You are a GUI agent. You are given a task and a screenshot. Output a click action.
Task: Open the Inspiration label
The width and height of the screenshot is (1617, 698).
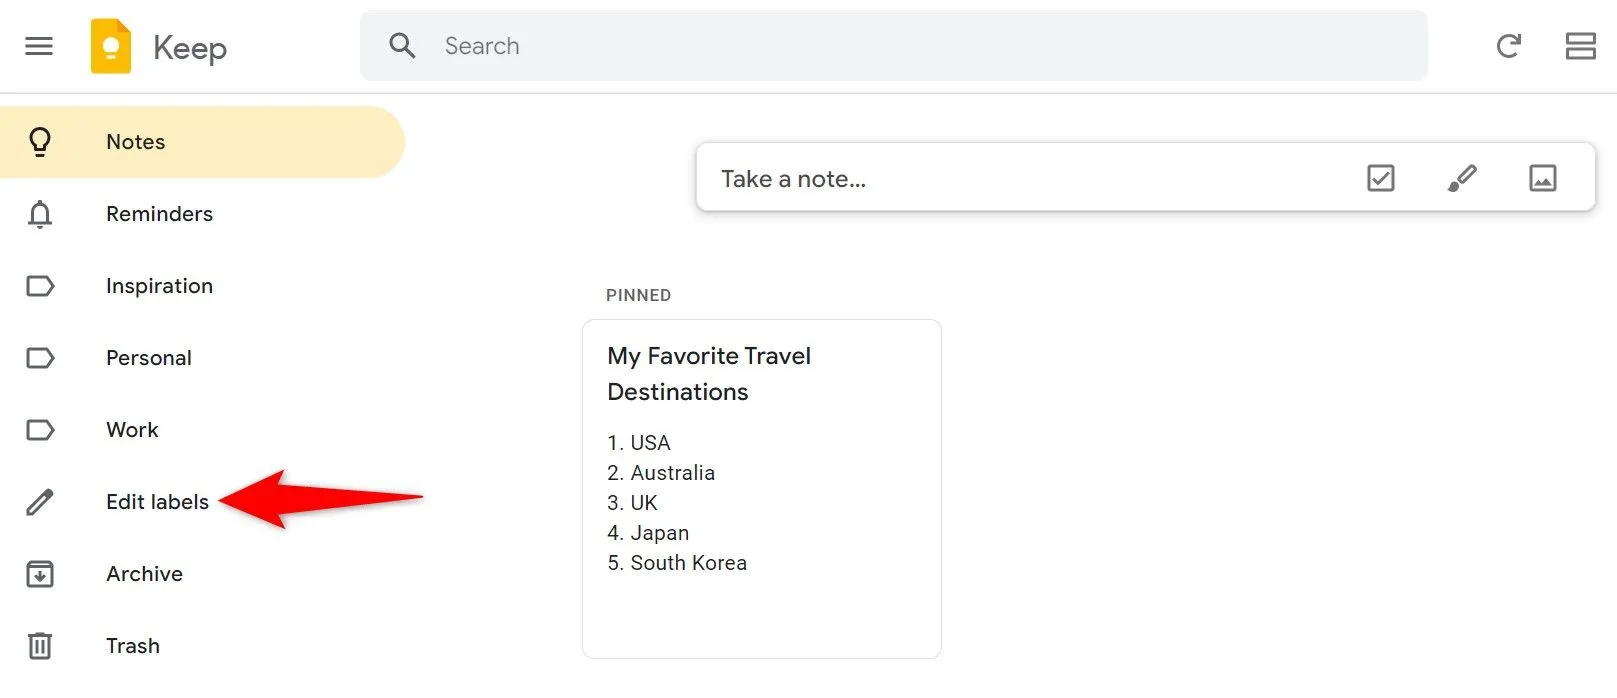(202, 286)
